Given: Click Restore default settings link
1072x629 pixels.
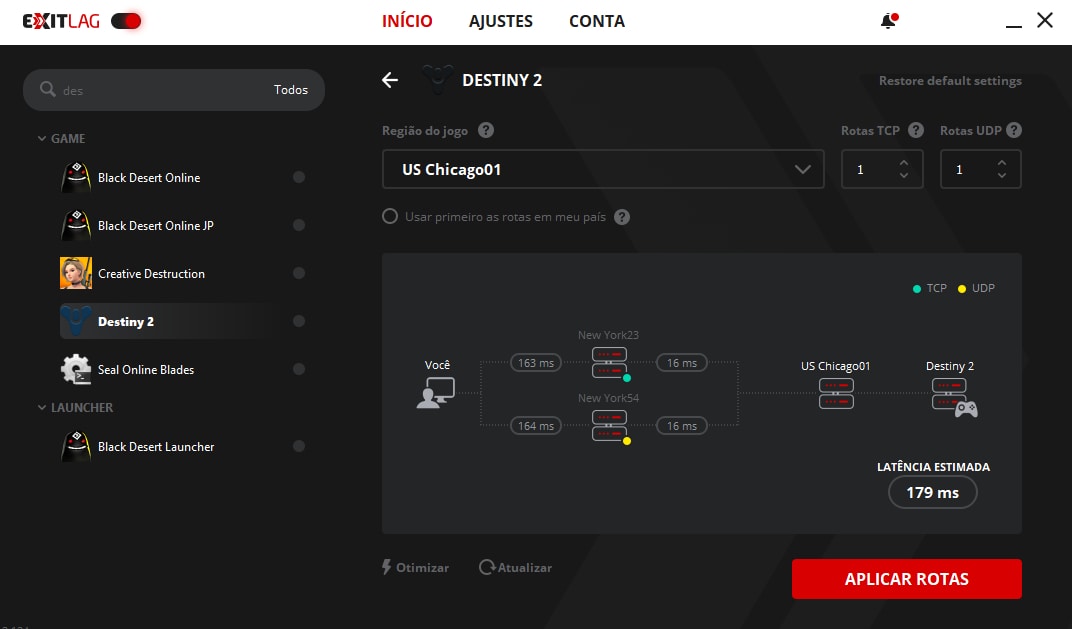Looking at the screenshot, I should coord(950,81).
